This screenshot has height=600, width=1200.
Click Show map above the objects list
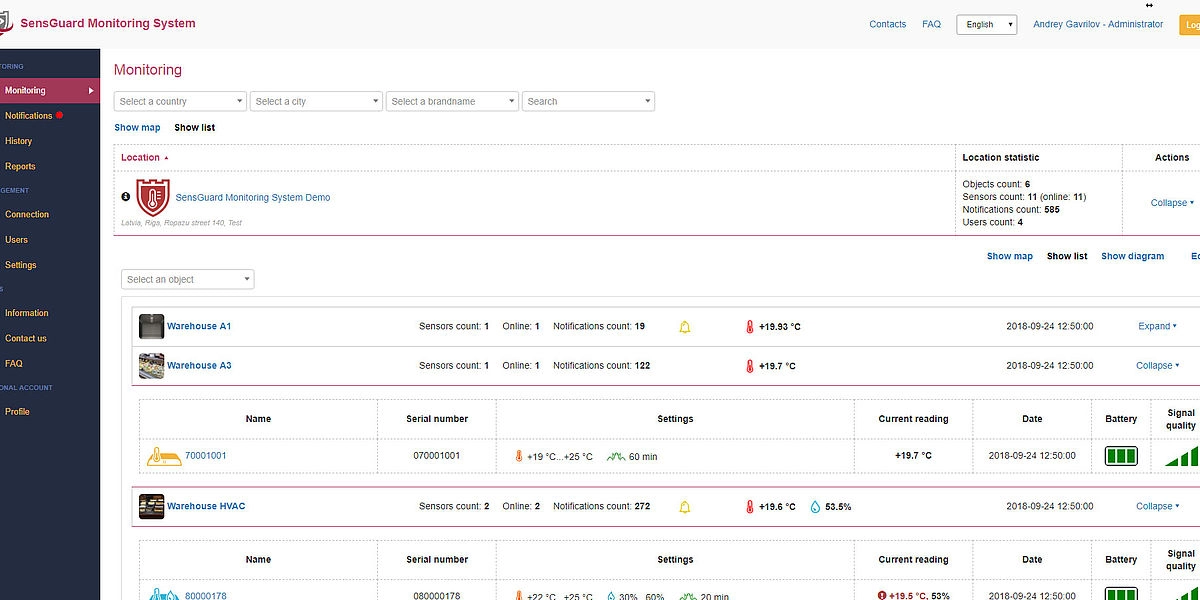1010,256
